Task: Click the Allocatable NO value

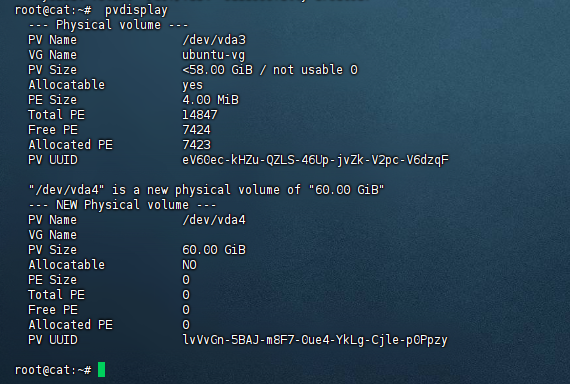Action: [x=189, y=265]
